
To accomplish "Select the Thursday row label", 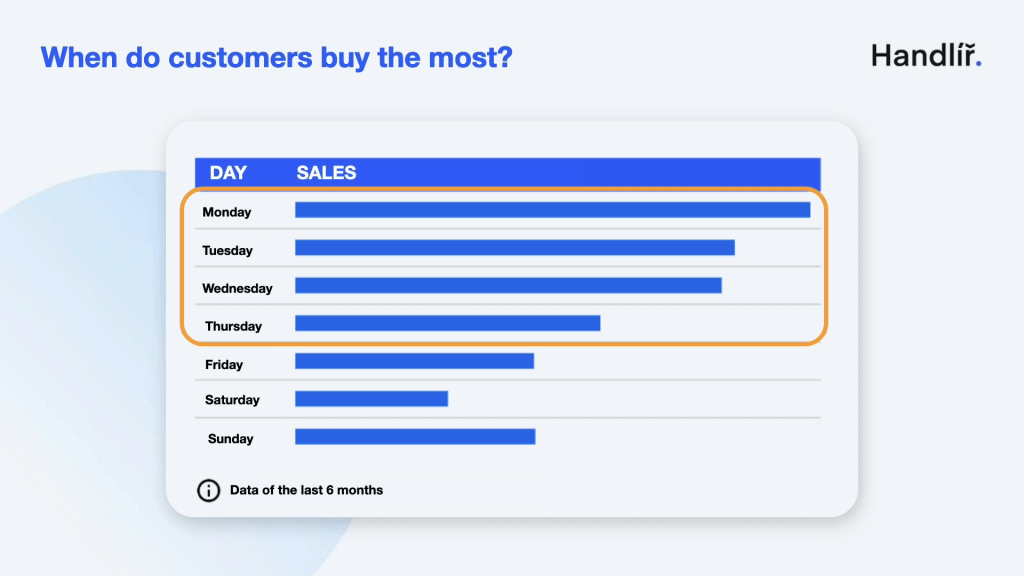I will click(x=233, y=326).
